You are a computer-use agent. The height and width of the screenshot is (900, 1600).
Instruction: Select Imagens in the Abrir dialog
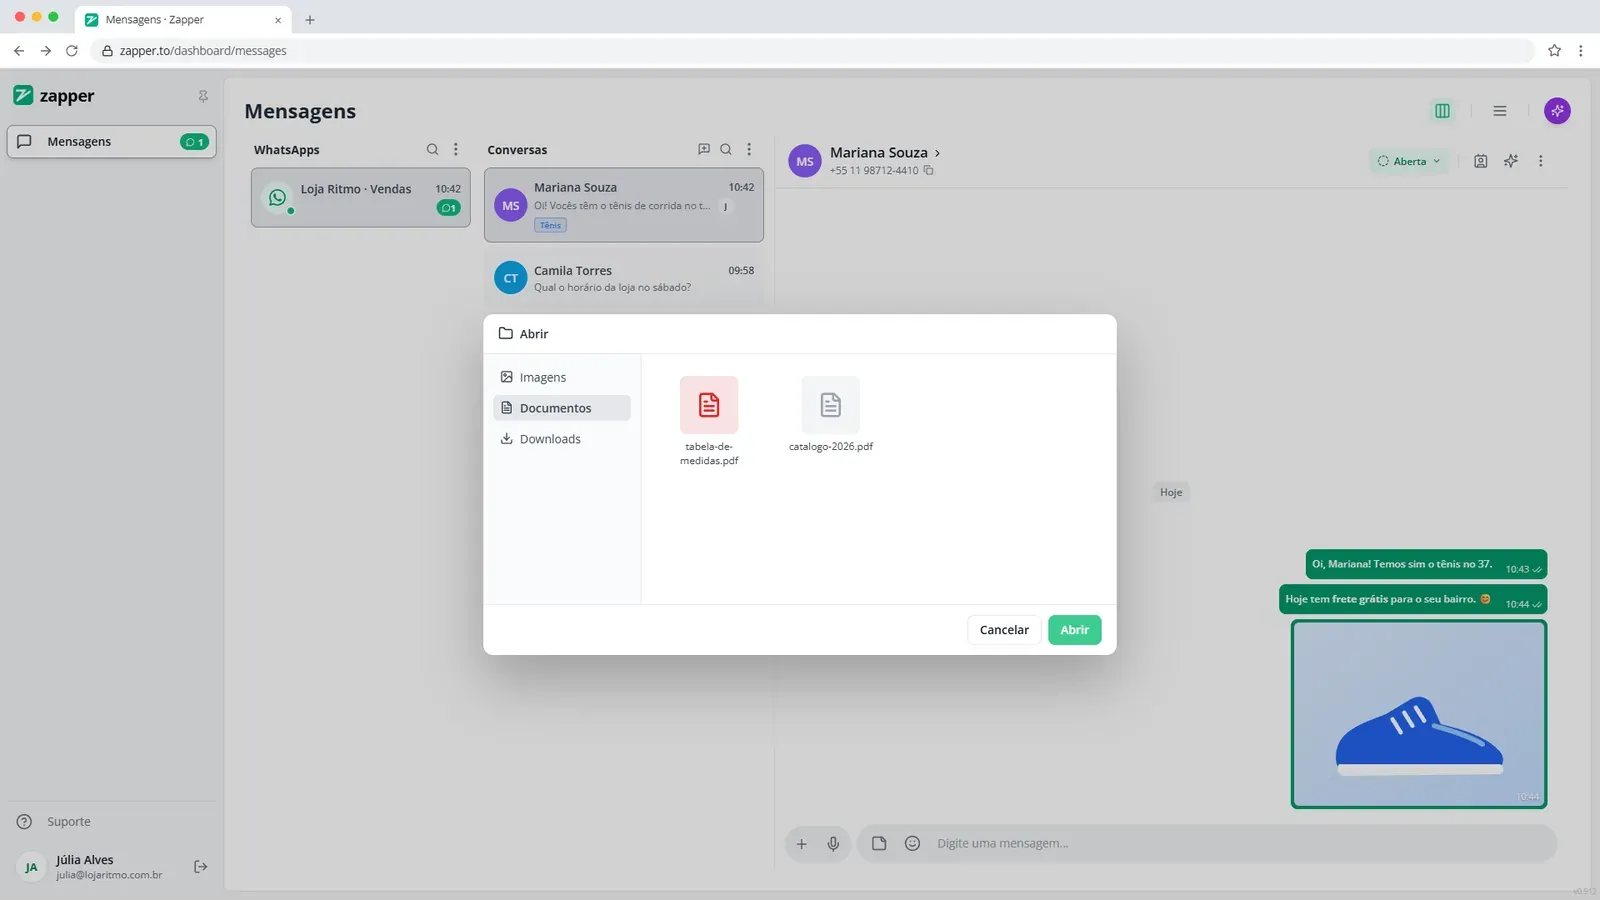[x=562, y=377]
